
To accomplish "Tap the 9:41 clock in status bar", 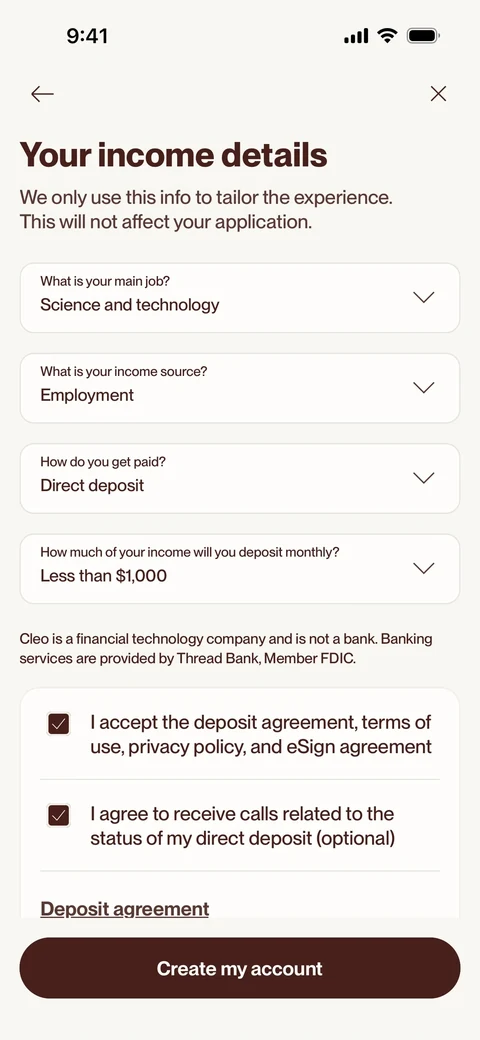I will pyautogui.click(x=87, y=36).
